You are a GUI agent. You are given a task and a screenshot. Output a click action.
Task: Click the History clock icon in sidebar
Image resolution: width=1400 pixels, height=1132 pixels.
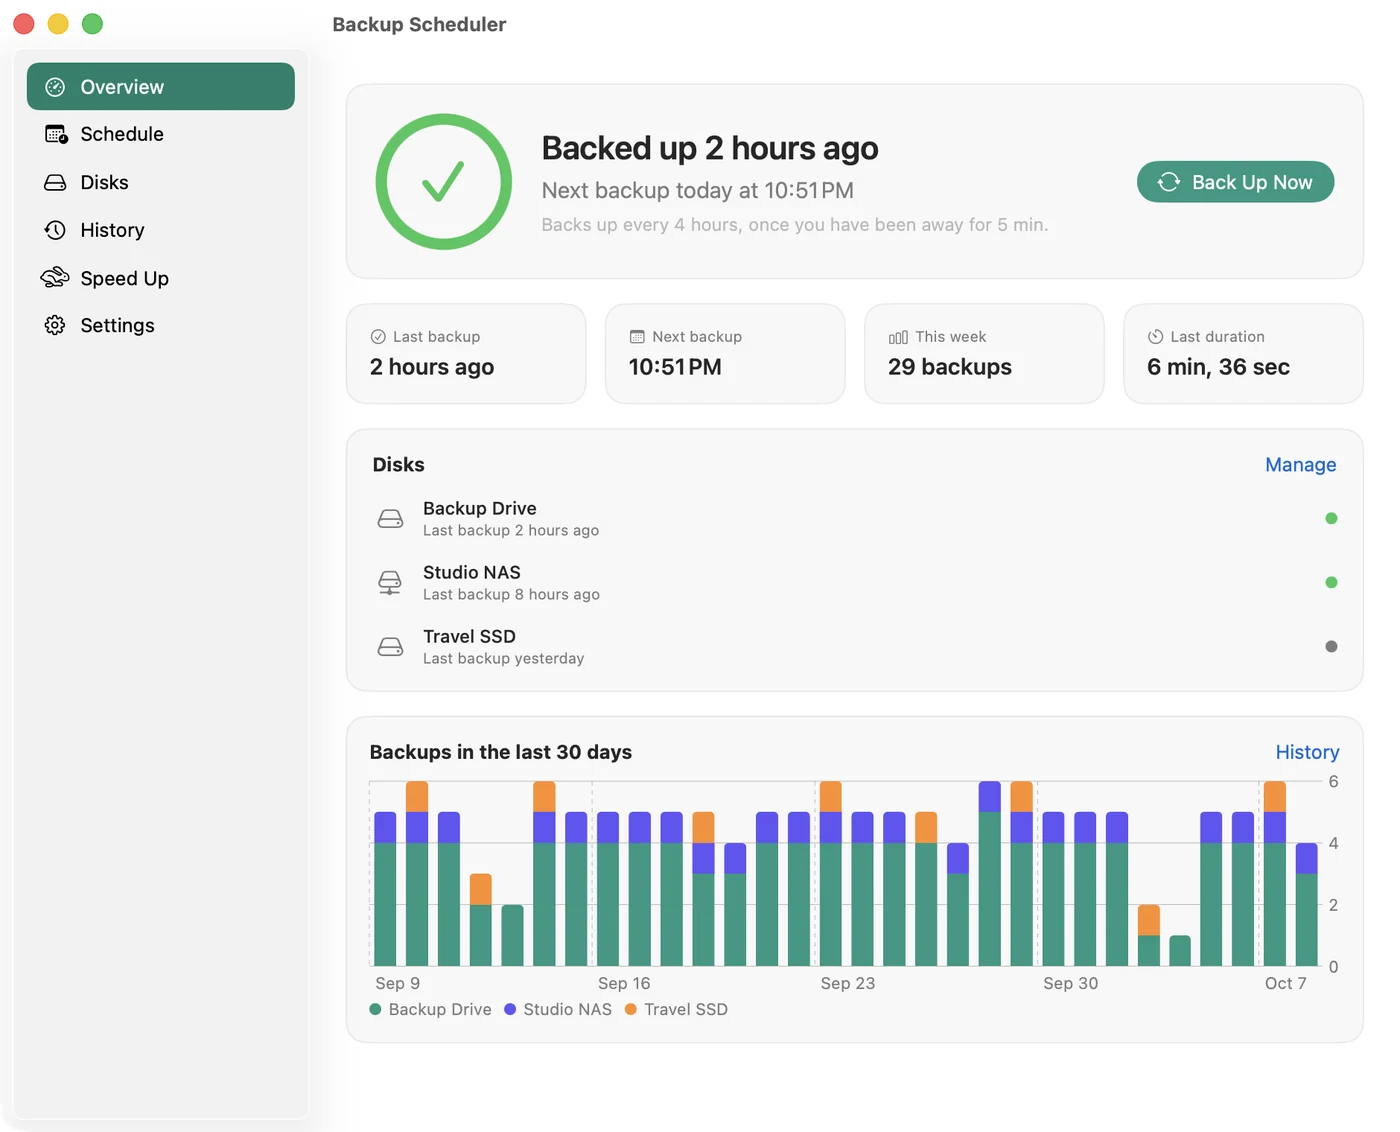click(x=55, y=230)
